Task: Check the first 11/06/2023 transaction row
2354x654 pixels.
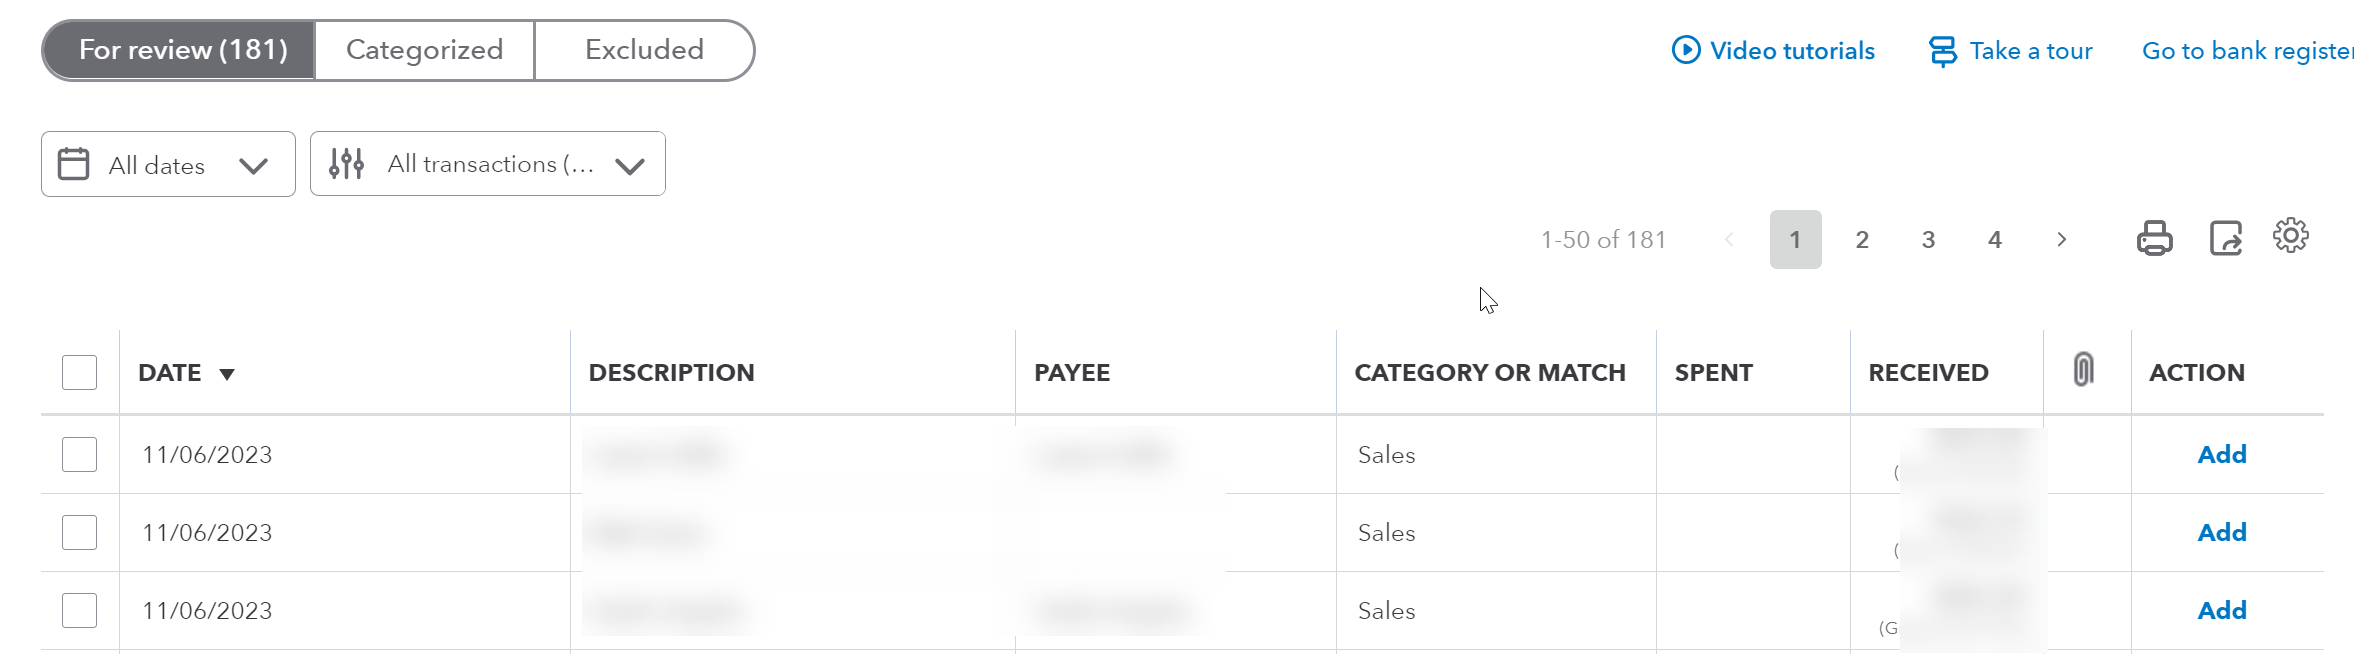Action: pyautogui.click(x=79, y=455)
